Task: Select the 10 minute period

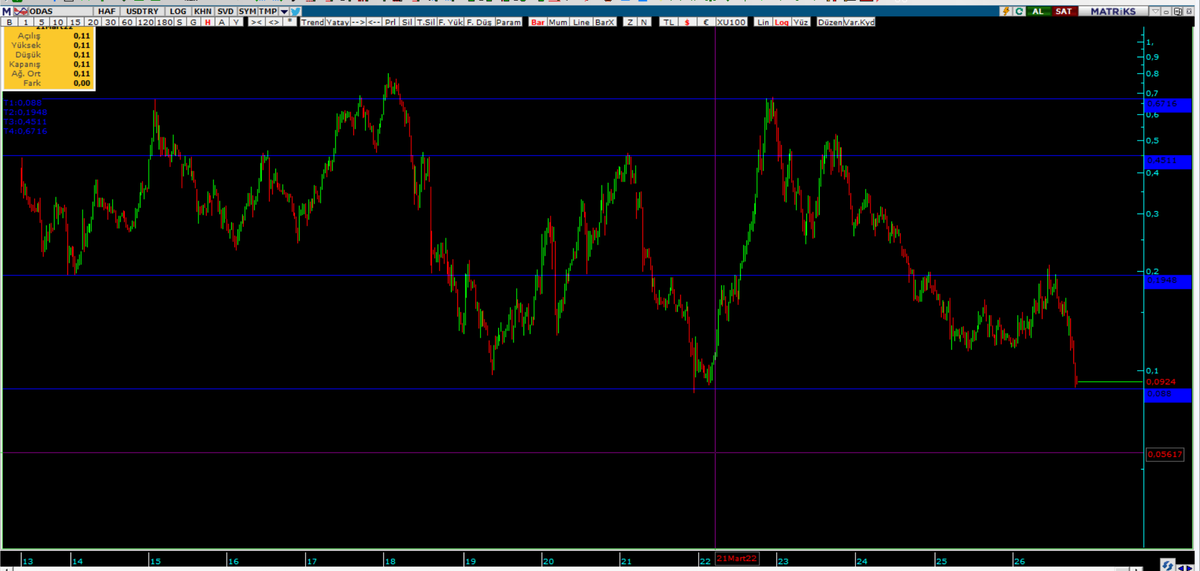Action: pyautogui.click(x=59, y=22)
